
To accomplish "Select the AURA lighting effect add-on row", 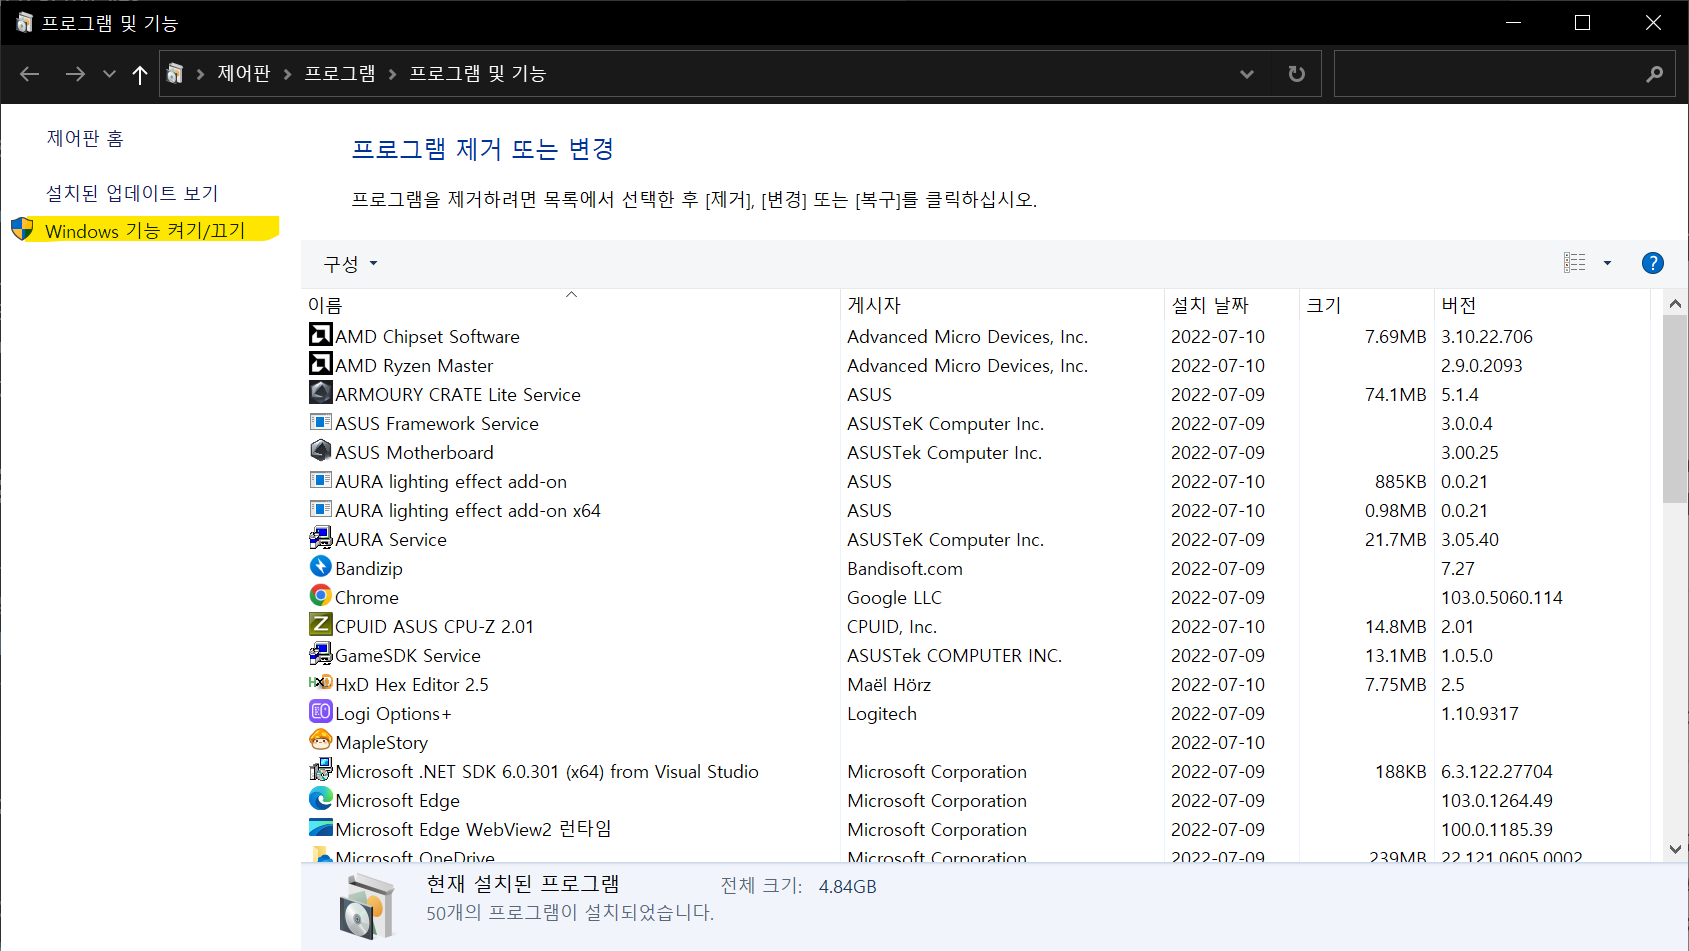I will click(x=975, y=482).
